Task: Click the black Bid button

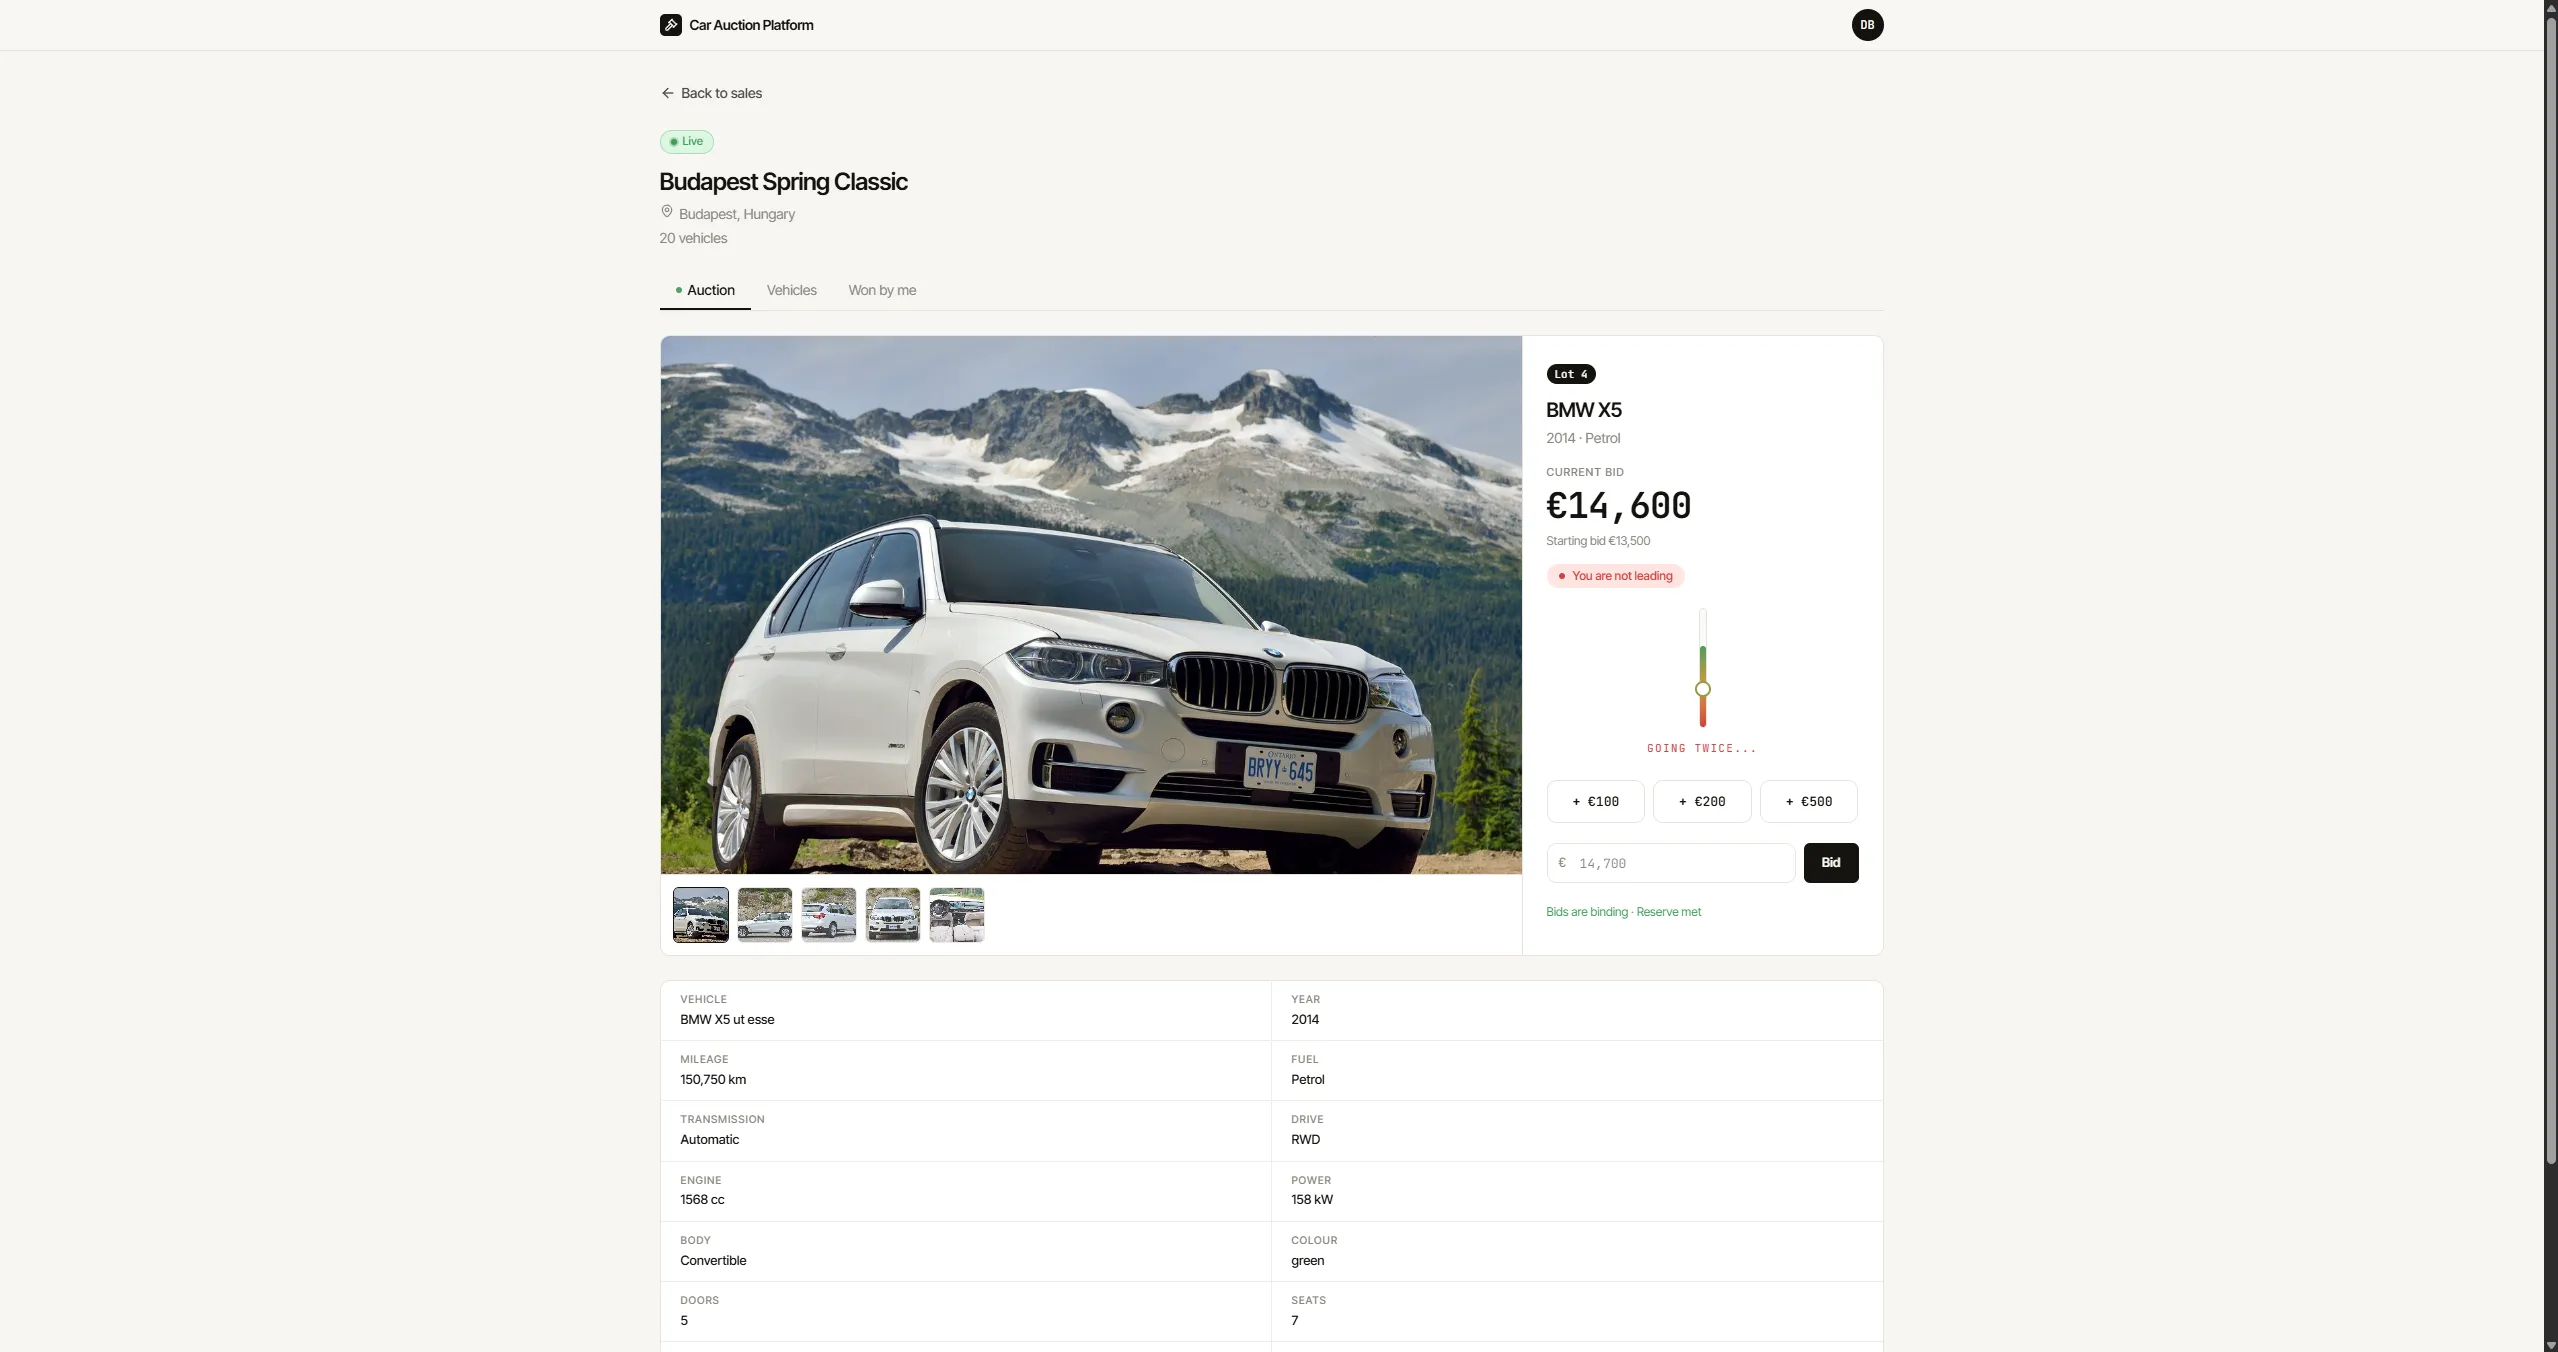Action: (x=1830, y=862)
